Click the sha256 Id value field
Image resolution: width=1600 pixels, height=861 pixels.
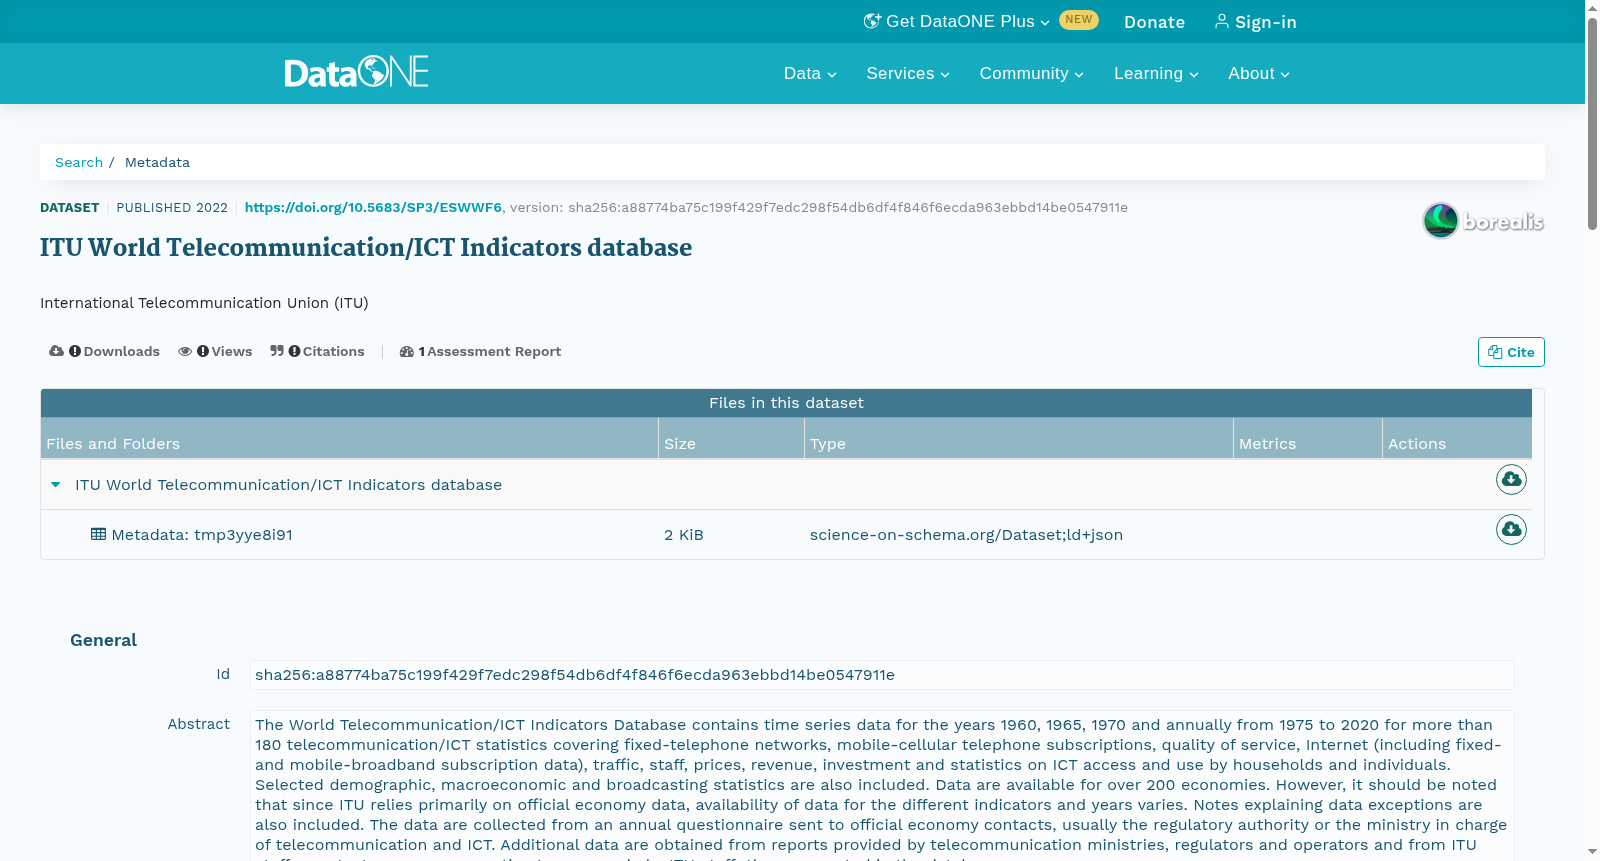tap(882, 675)
